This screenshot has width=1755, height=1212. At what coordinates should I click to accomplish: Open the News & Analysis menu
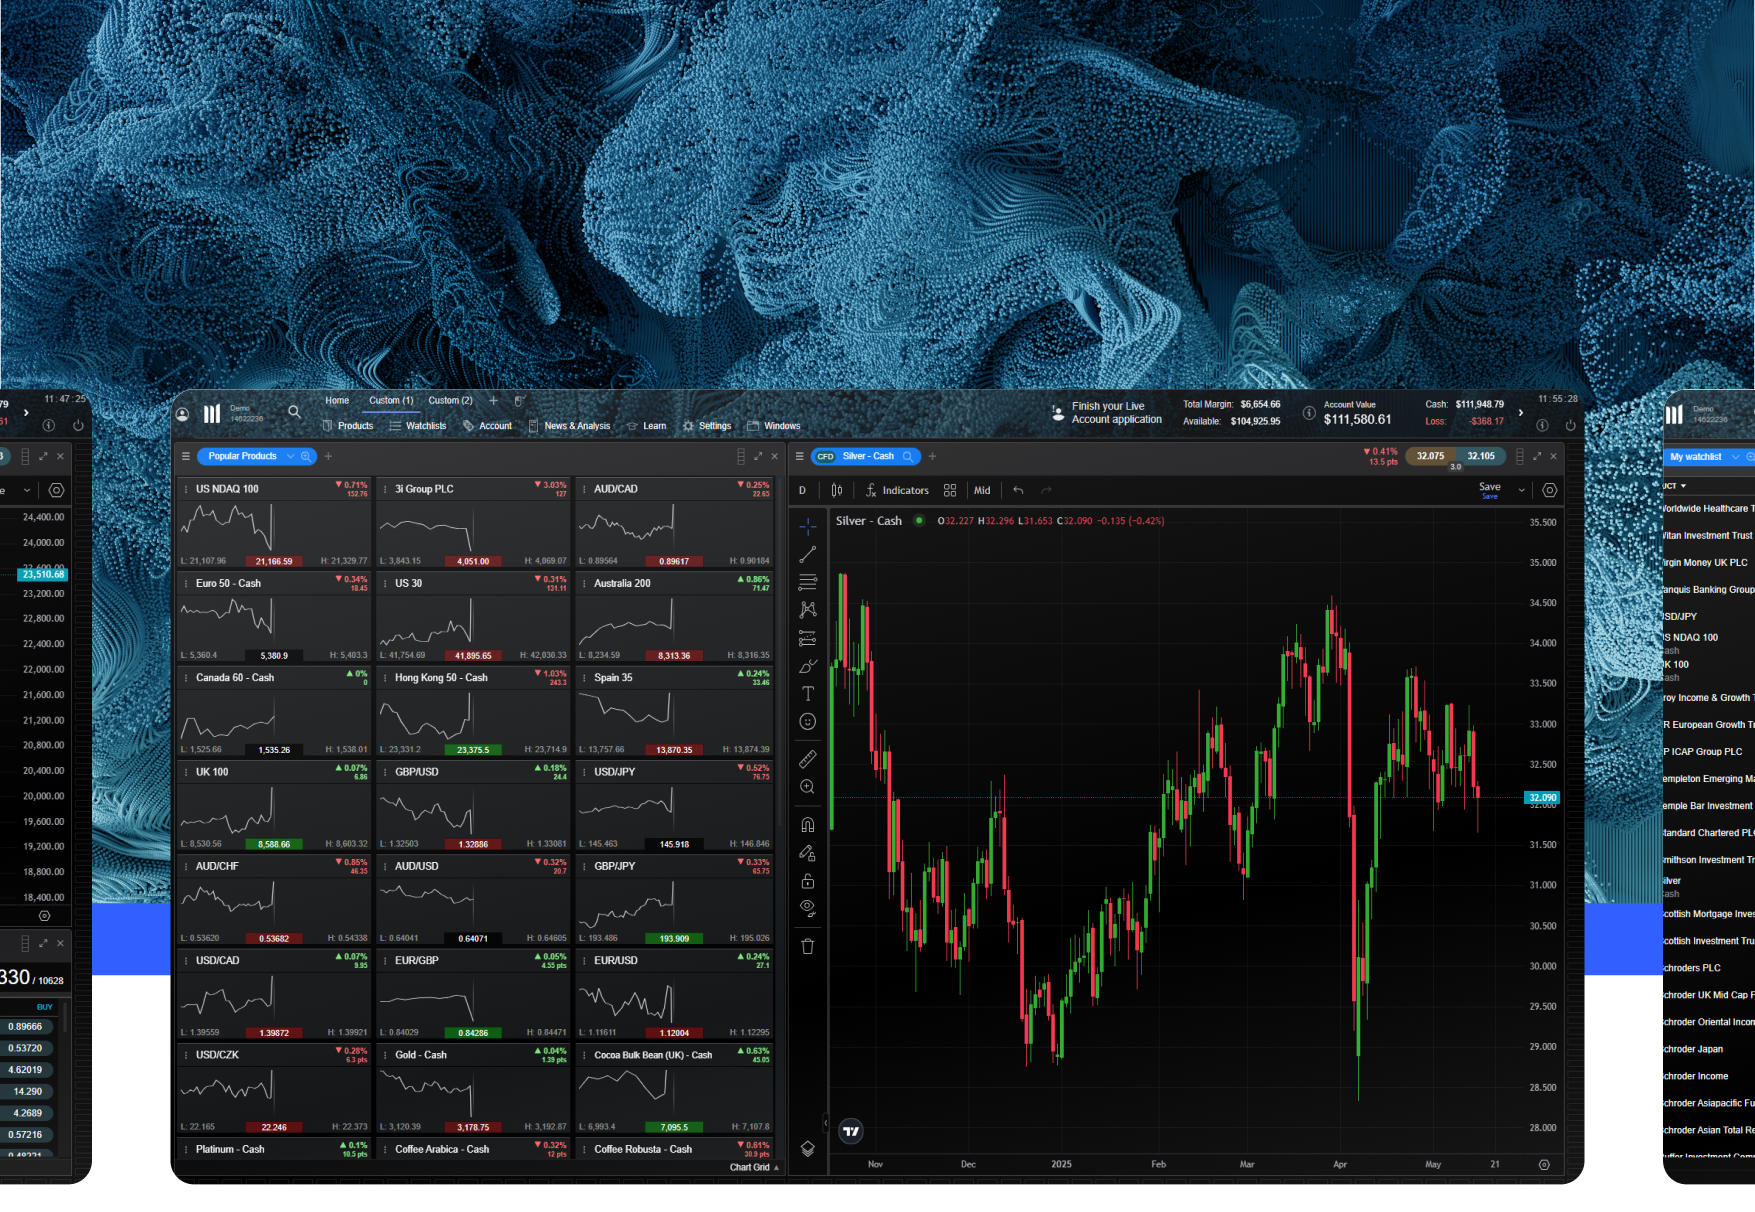[x=569, y=426]
